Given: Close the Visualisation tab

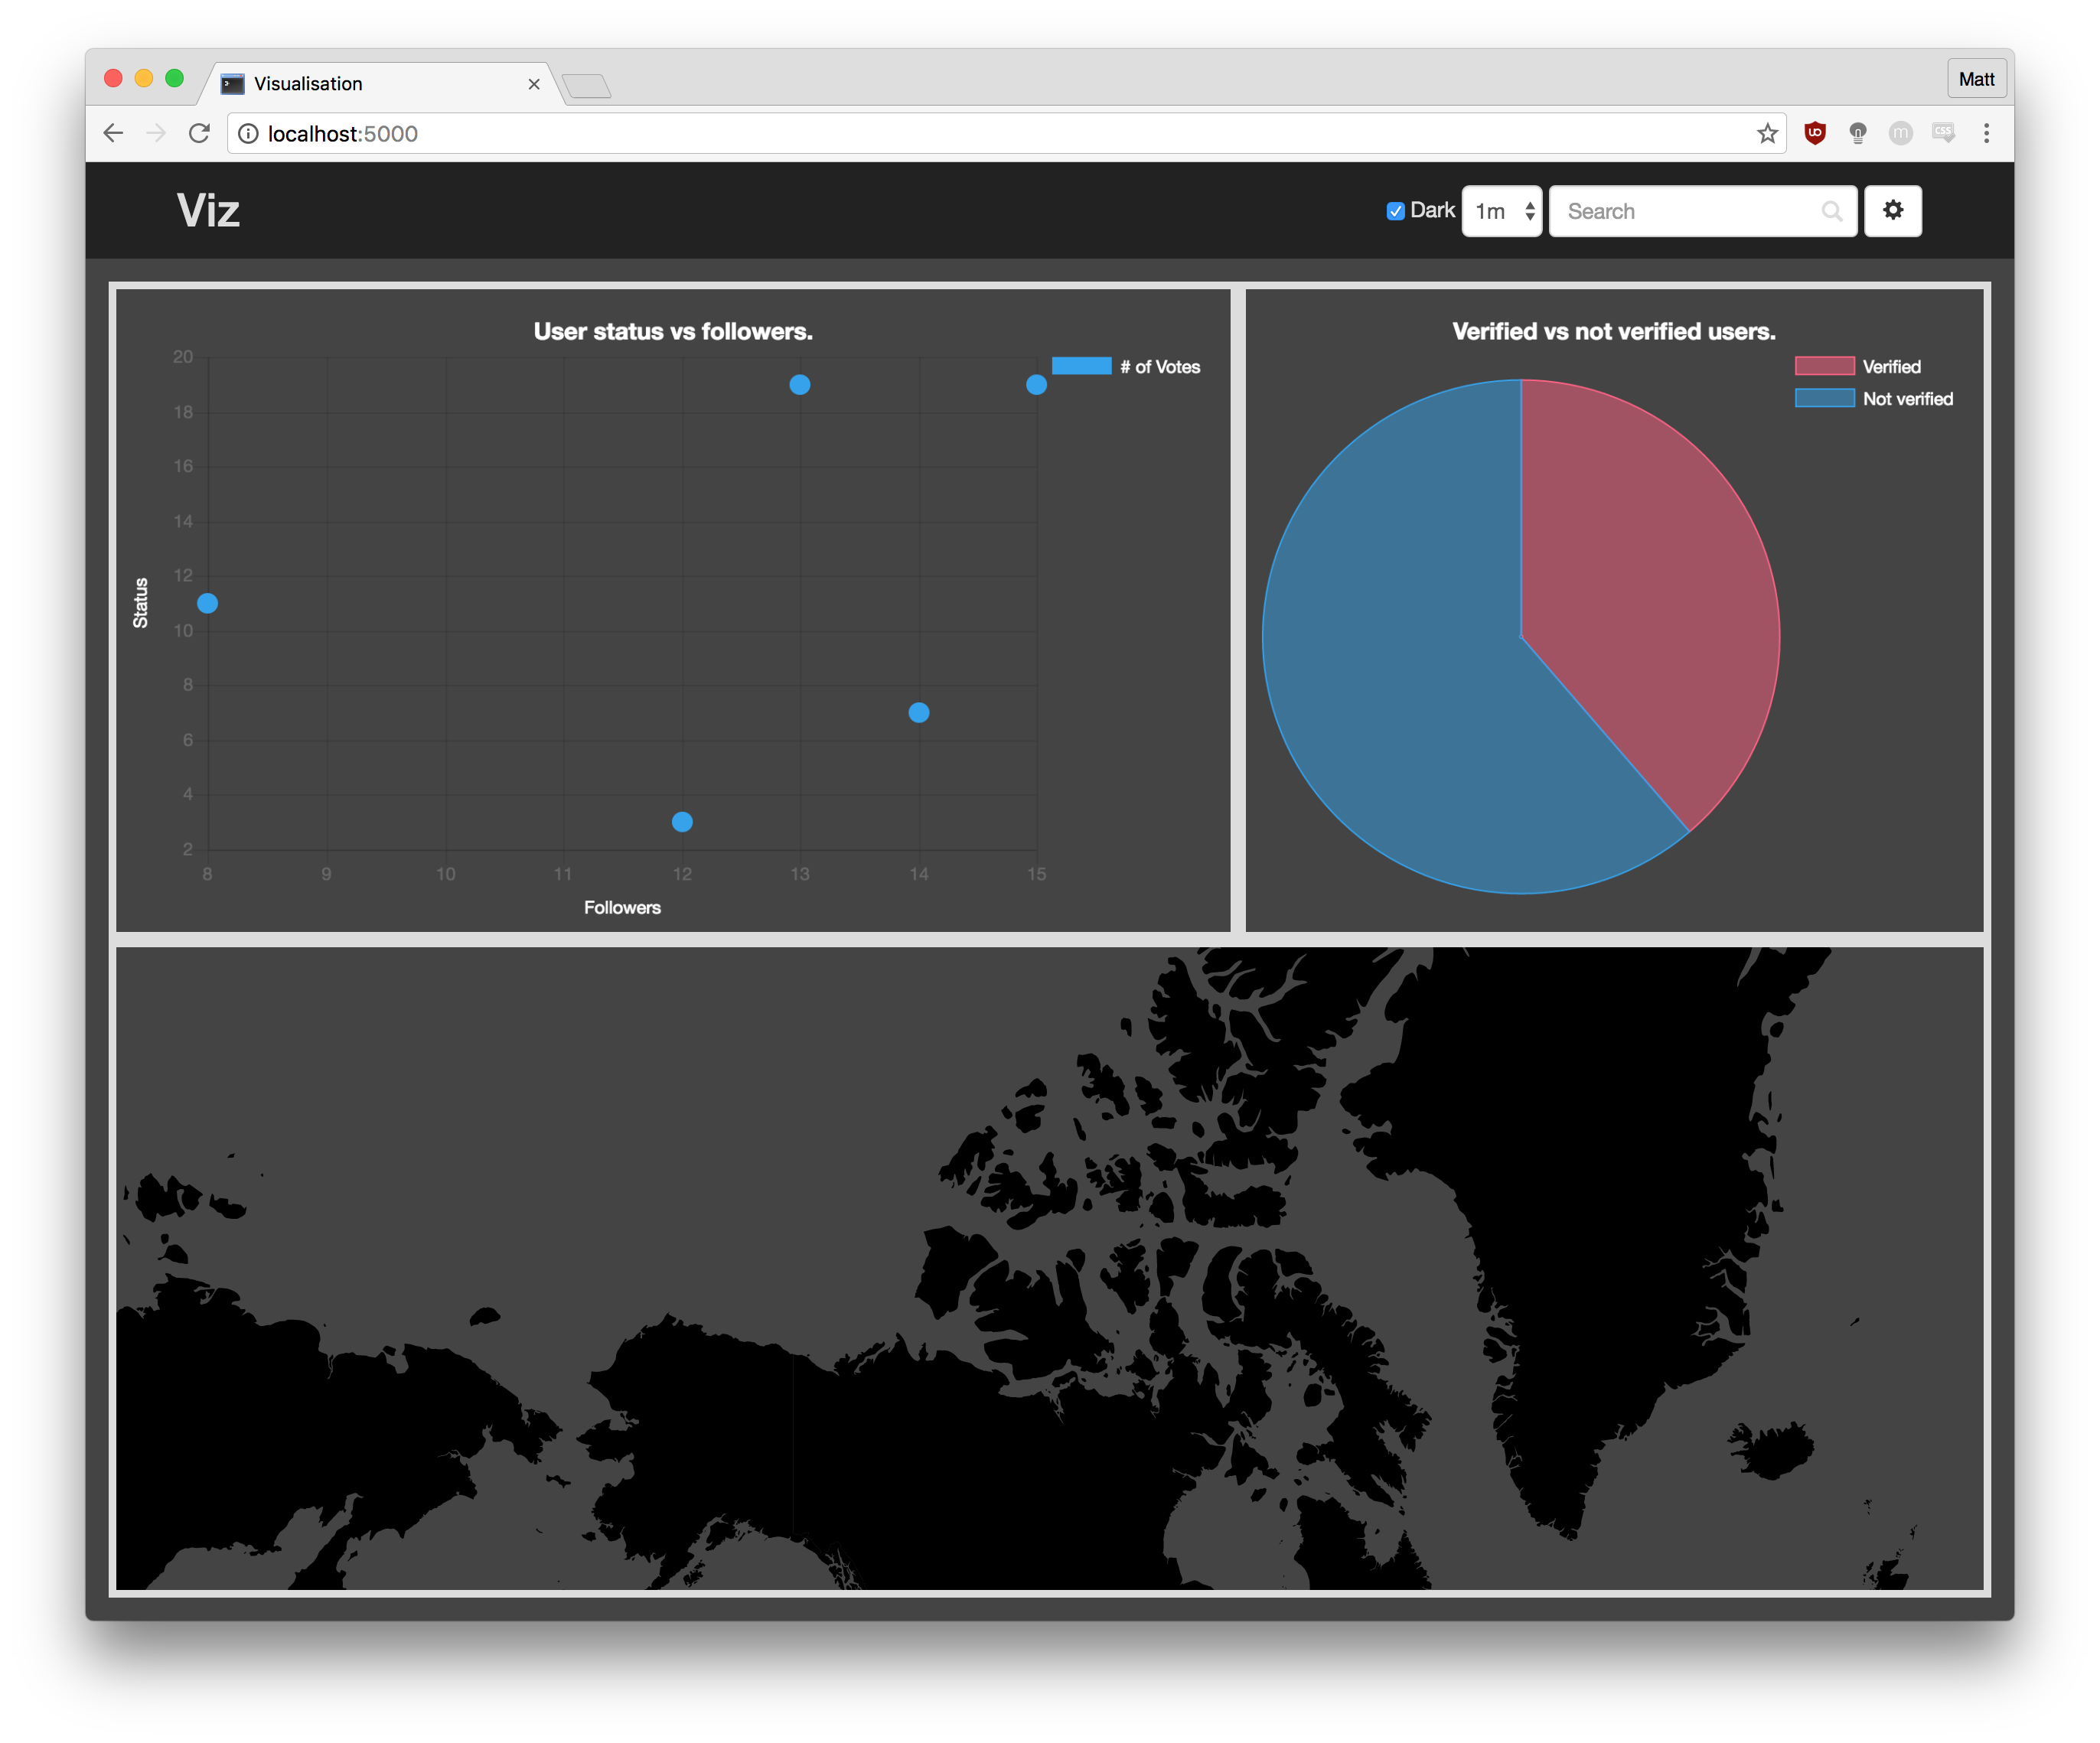Looking at the screenshot, I should coord(534,84).
